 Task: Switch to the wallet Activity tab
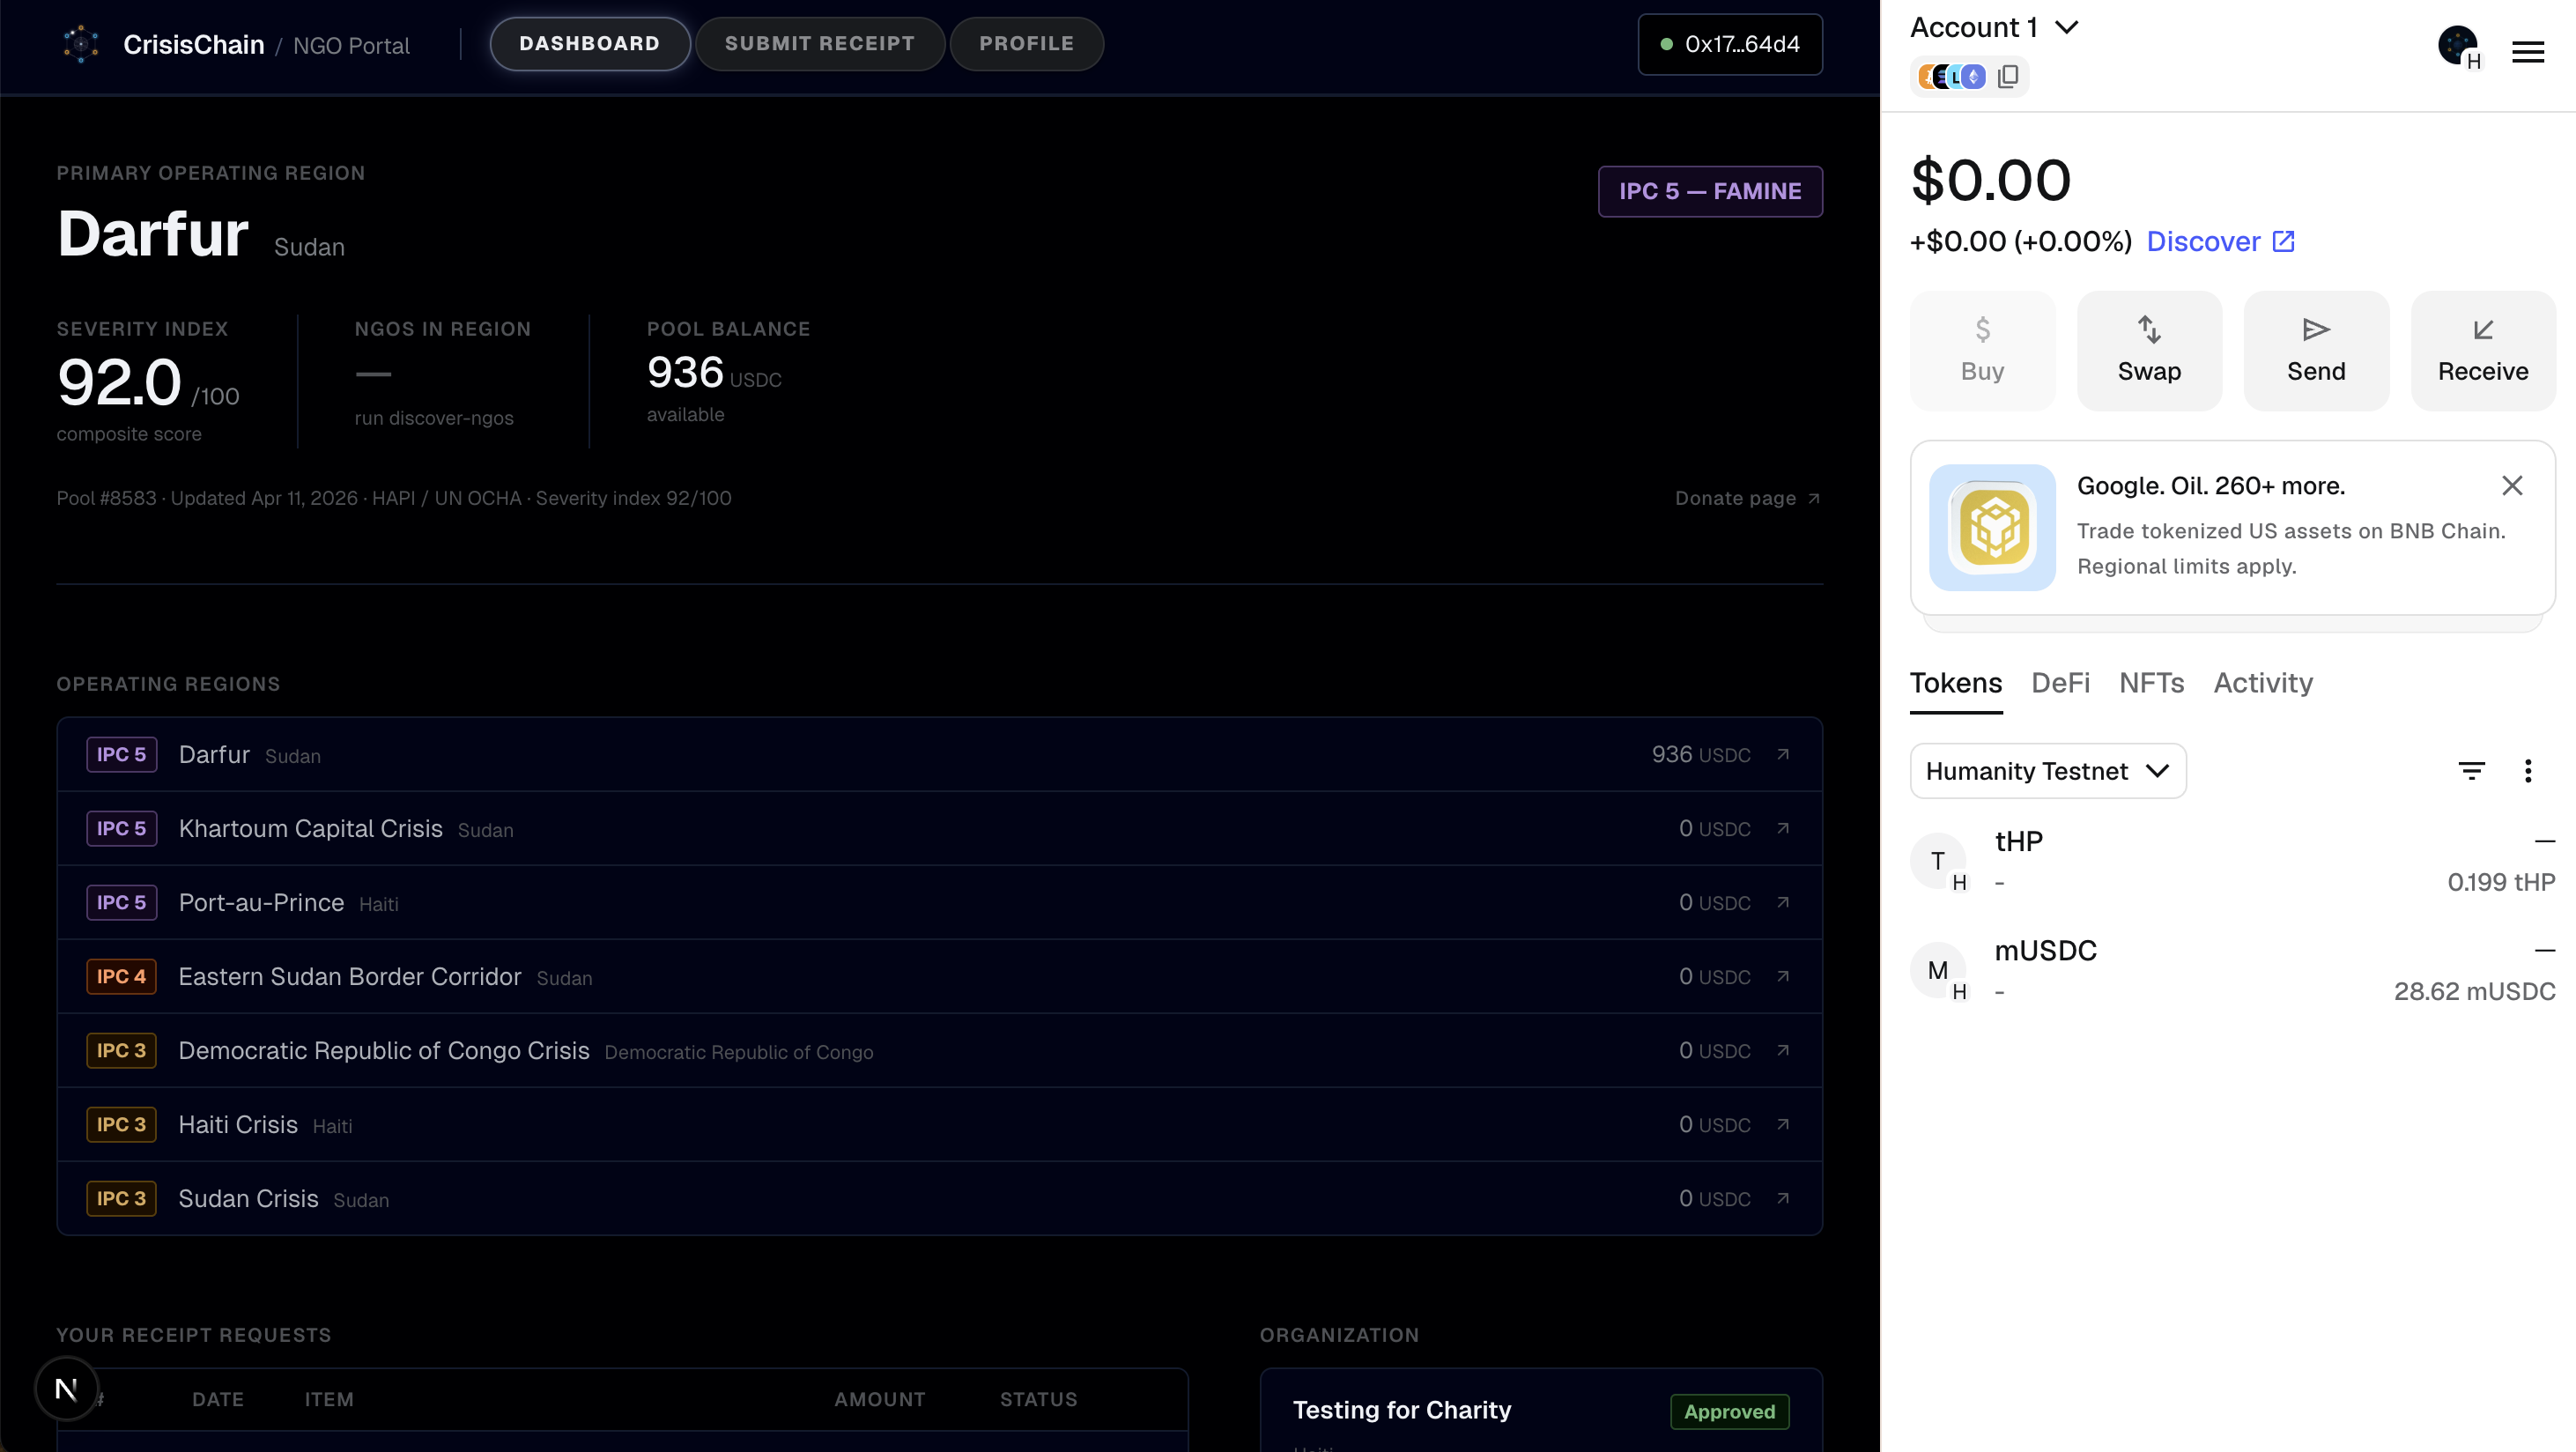(2262, 683)
